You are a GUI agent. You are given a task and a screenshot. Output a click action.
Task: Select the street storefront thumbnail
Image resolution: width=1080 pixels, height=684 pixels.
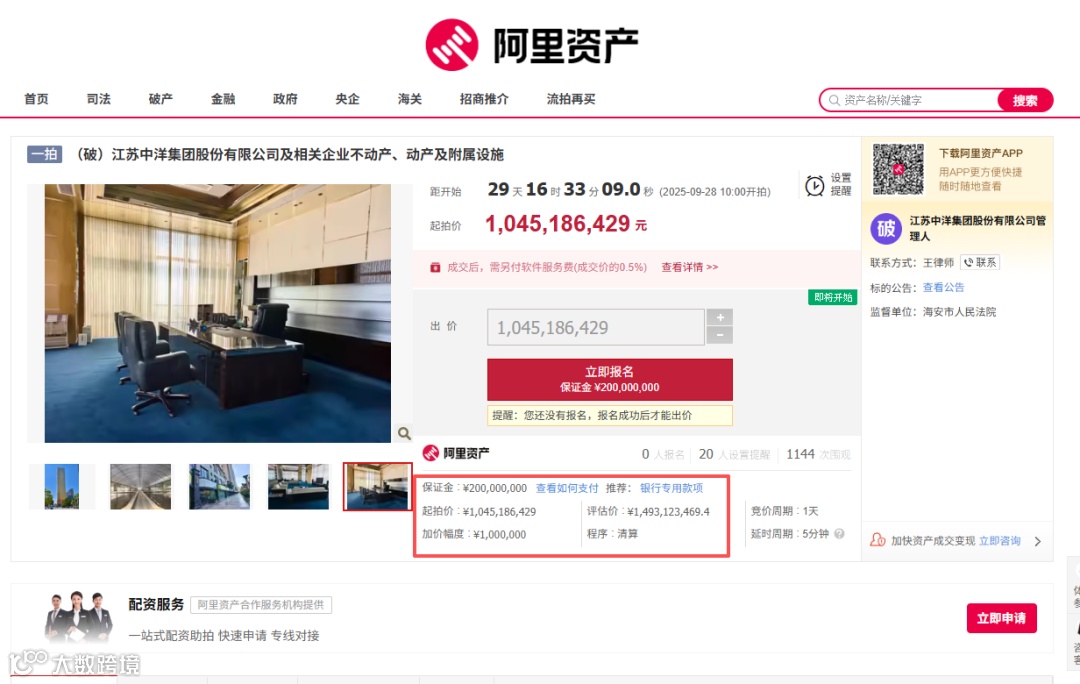click(x=220, y=486)
